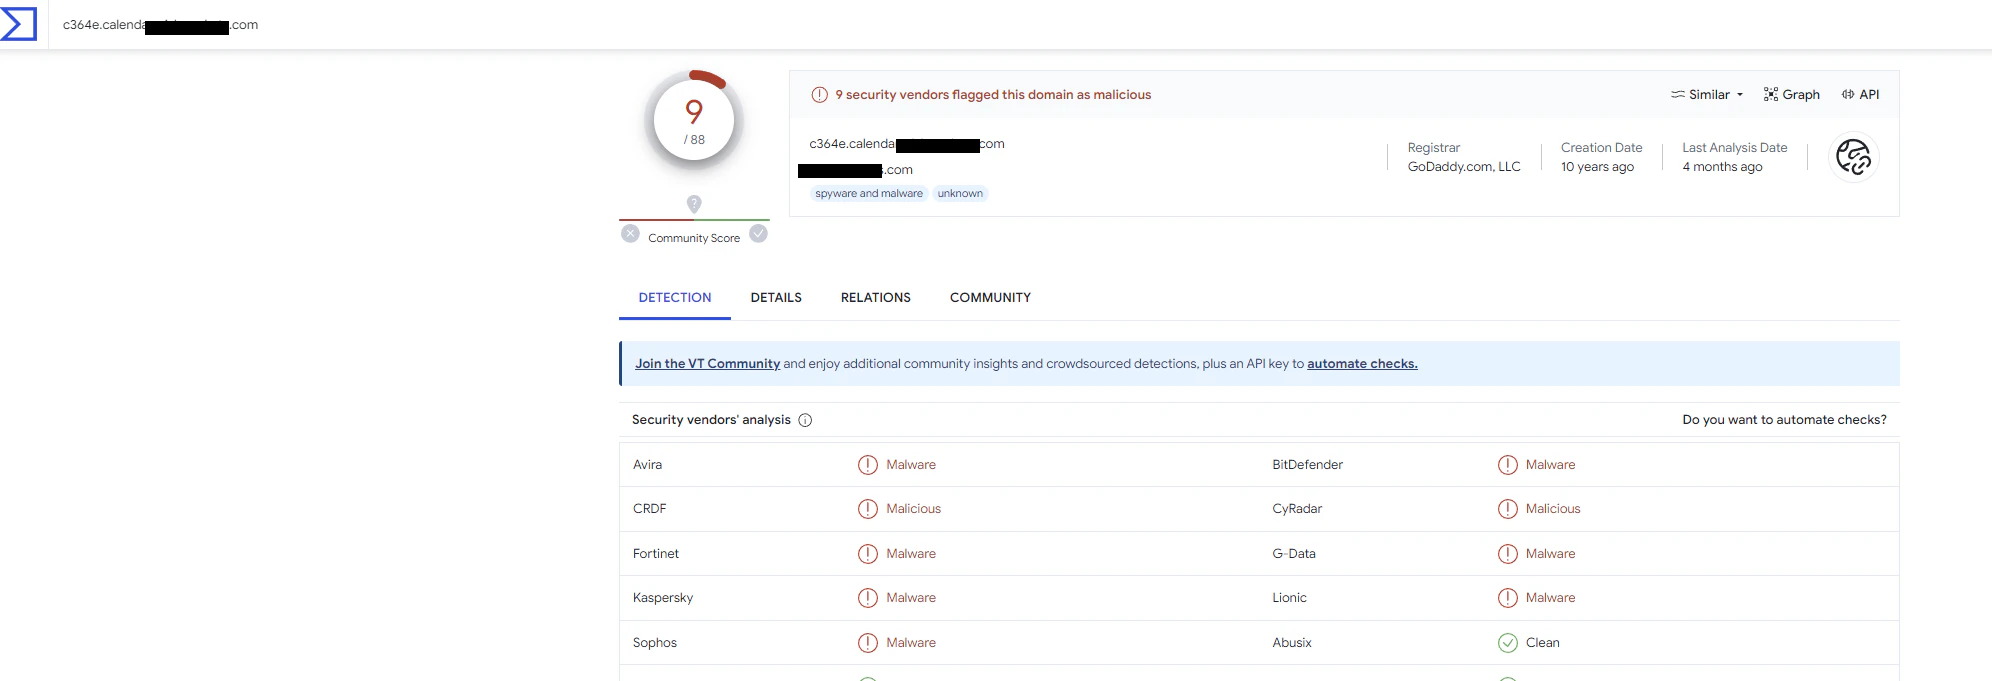Image resolution: width=1992 pixels, height=681 pixels.
Task: Select the Abusix vendor name
Action: pos(1292,643)
